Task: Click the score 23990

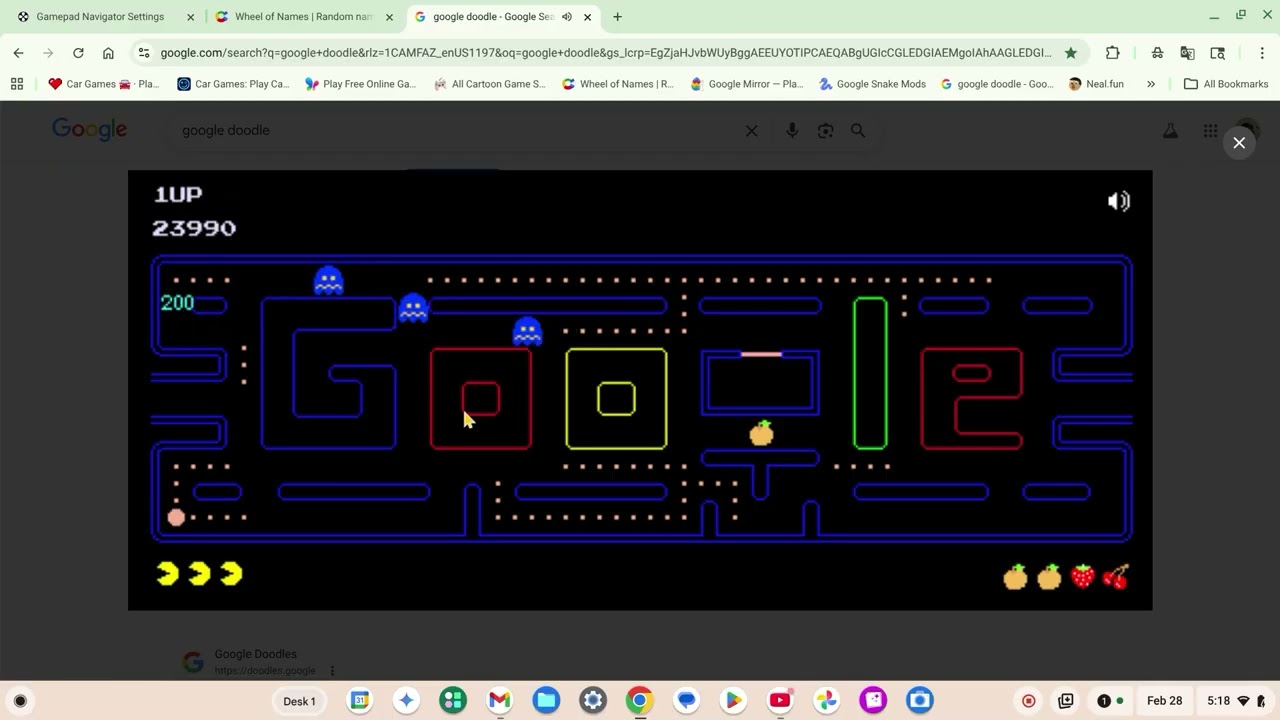Action: point(194,228)
